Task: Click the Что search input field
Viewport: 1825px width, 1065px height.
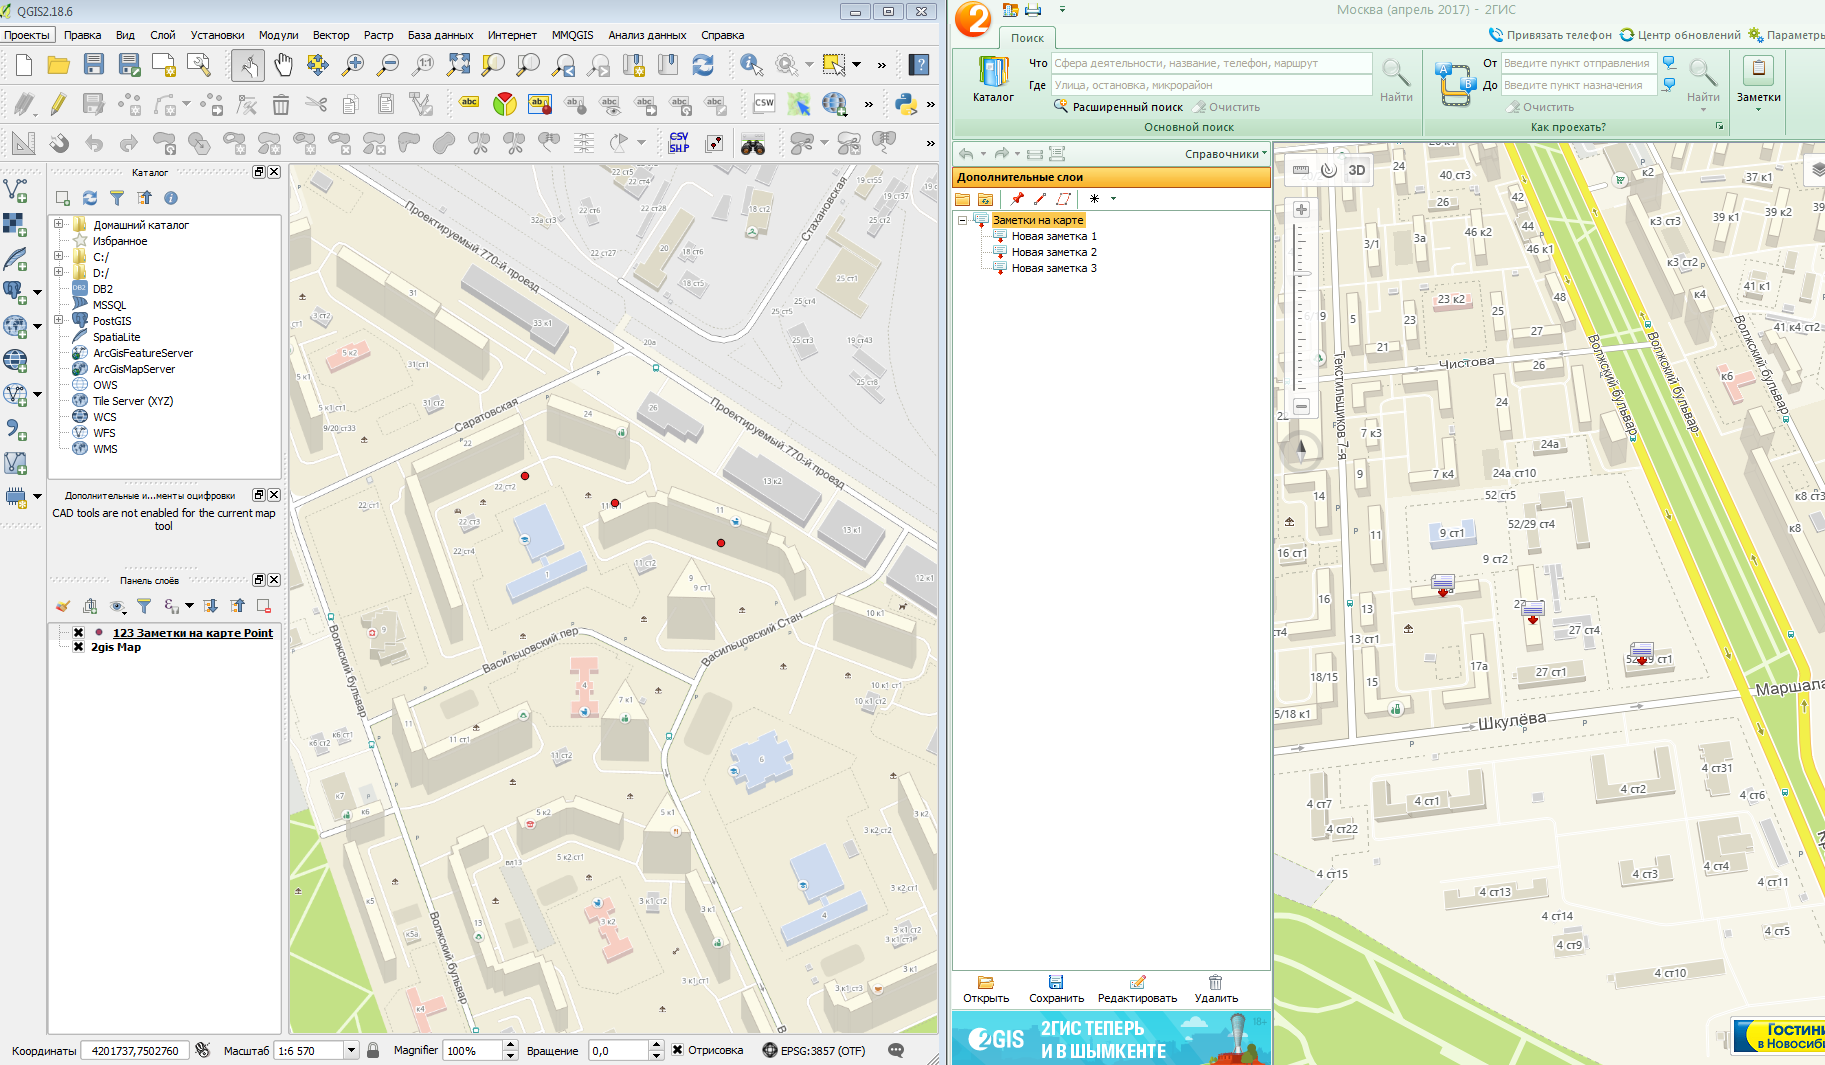Action: 1210,63
